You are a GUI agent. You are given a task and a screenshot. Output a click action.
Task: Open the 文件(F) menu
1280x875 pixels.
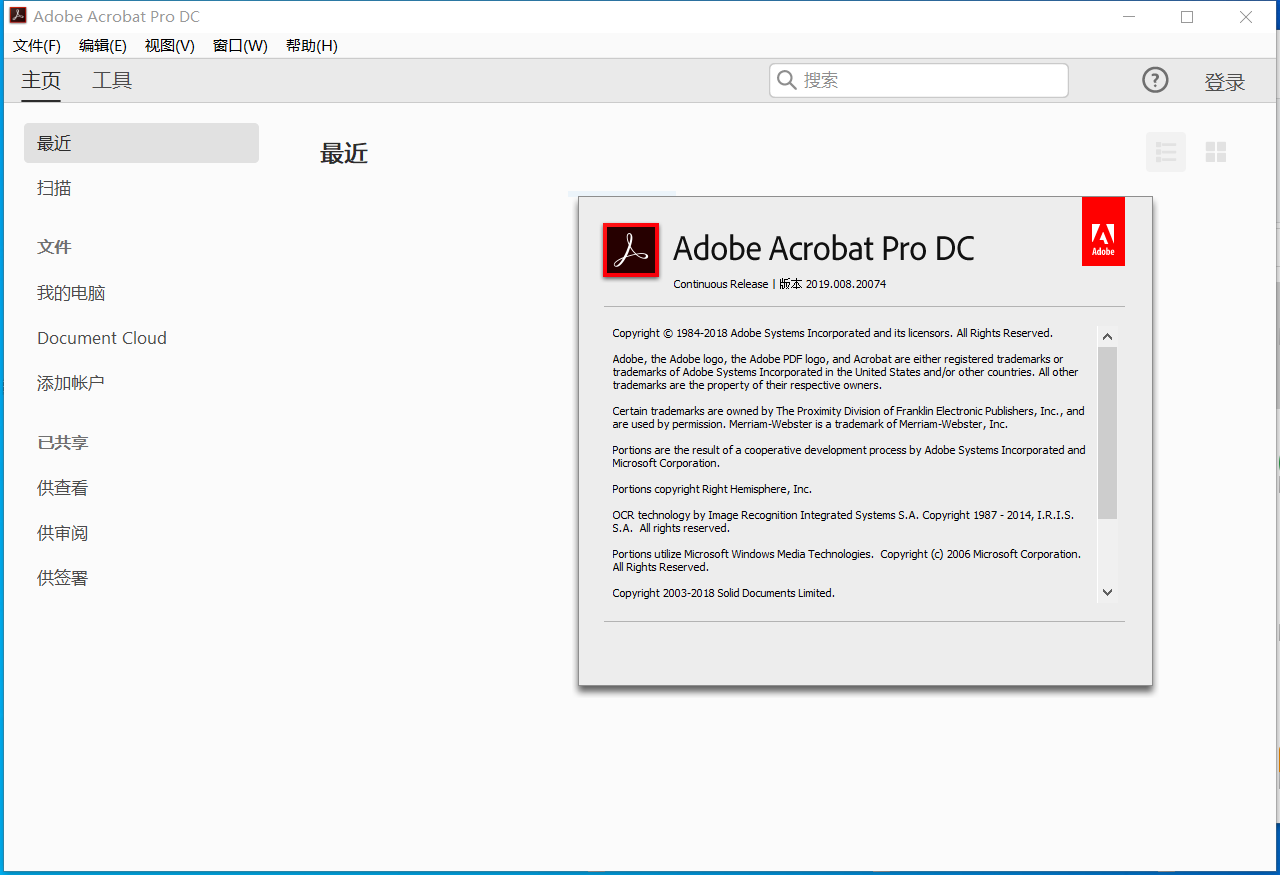(37, 46)
